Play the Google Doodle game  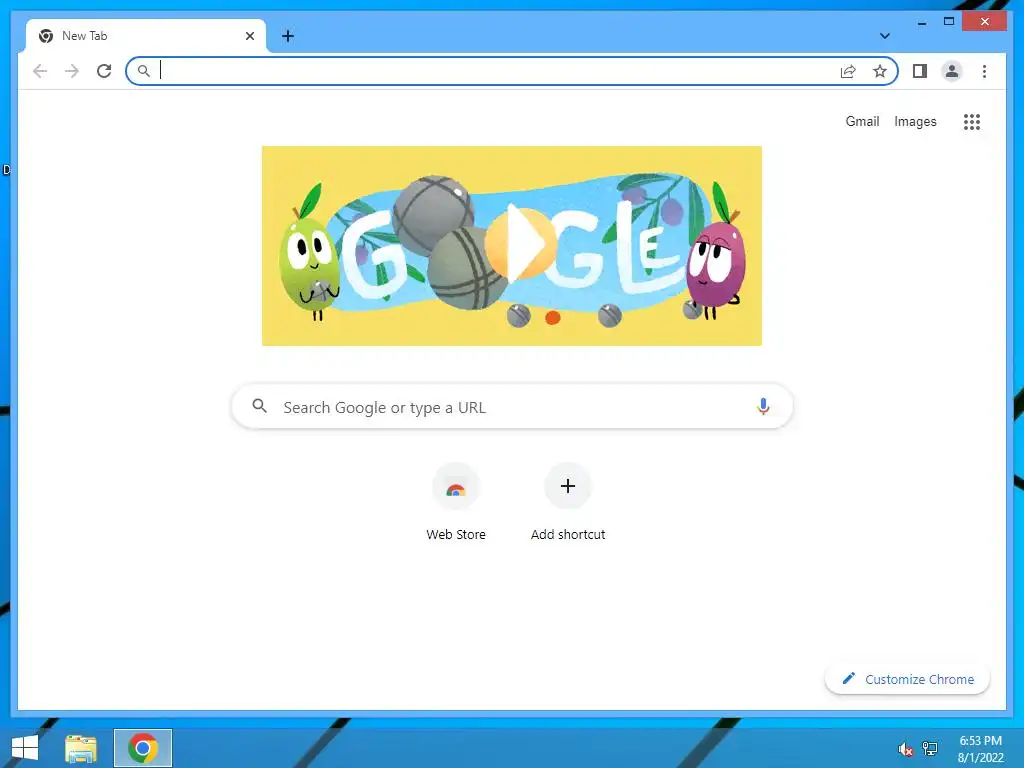(520, 243)
